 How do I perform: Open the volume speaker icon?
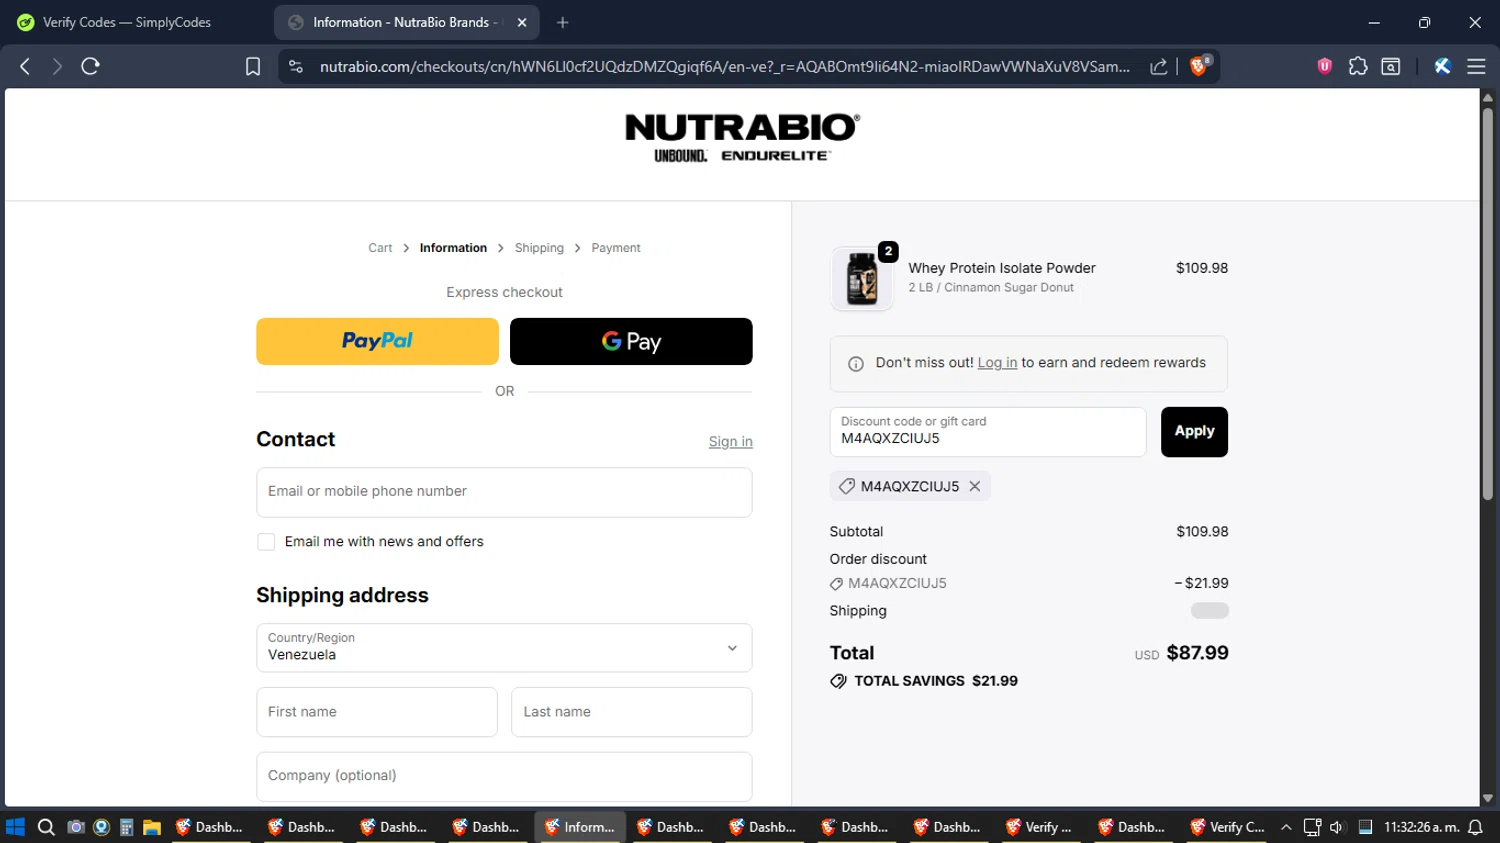(x=1337, y=827)
